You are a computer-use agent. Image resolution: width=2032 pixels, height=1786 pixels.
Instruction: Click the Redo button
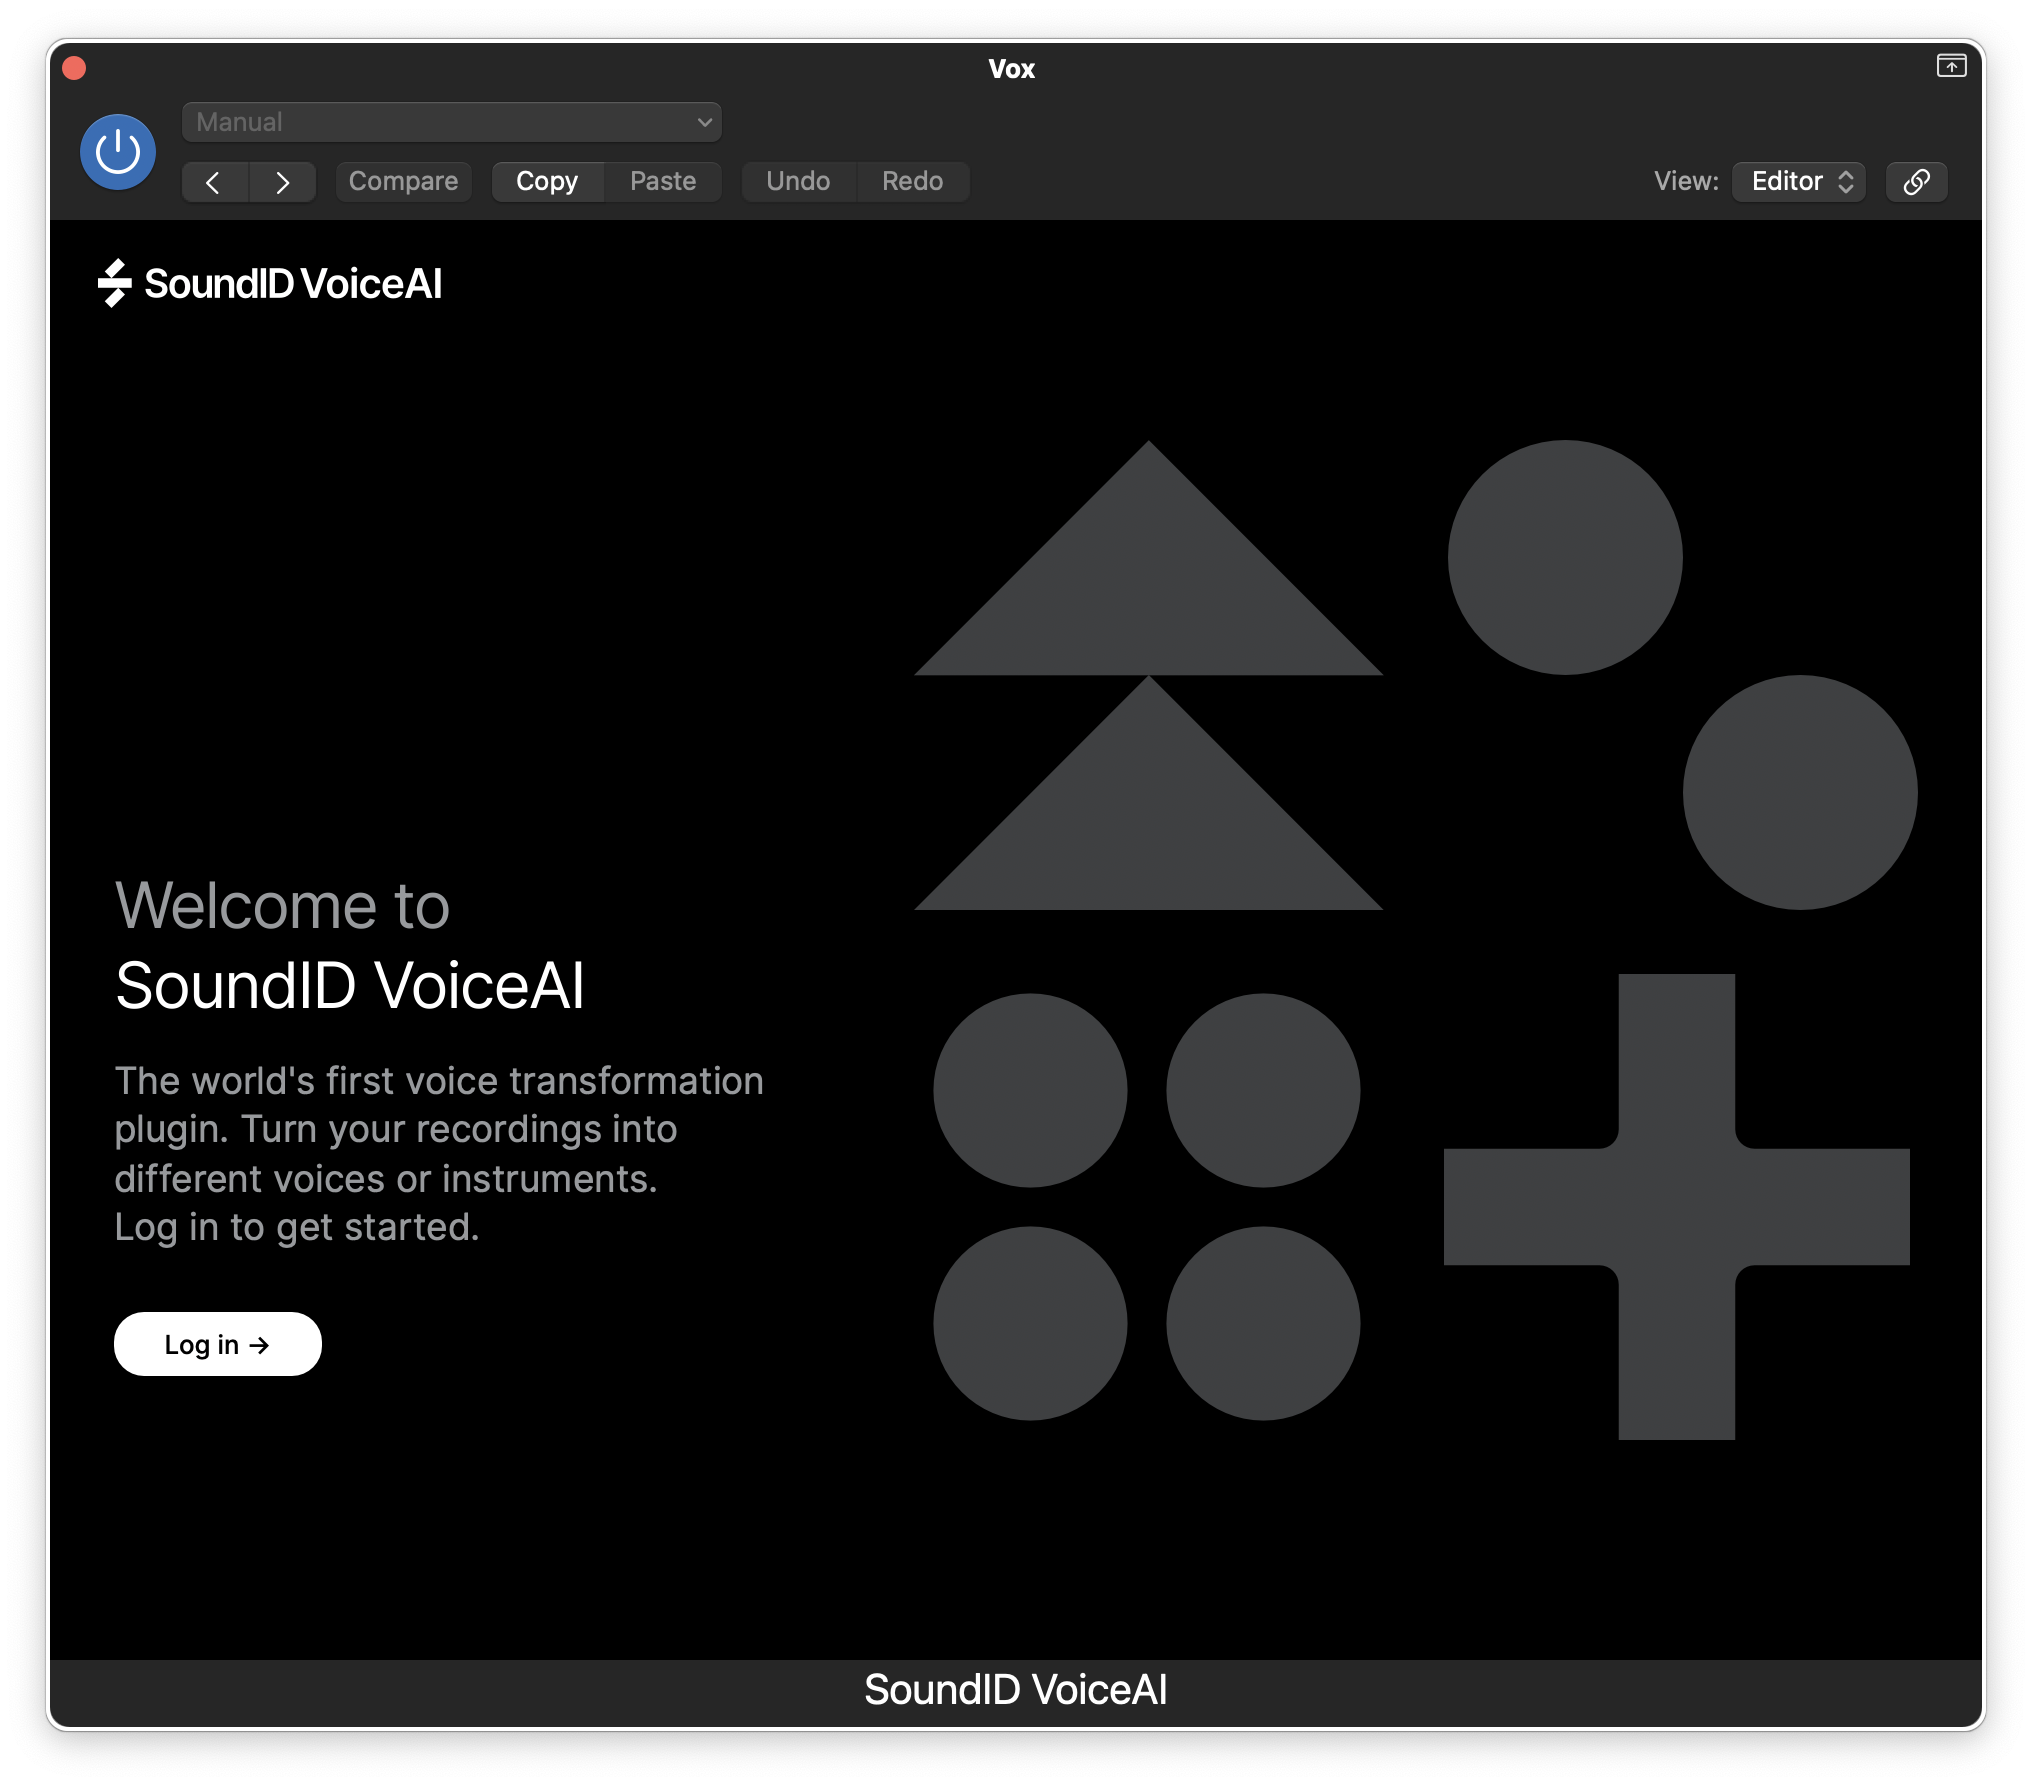[x=911, y=180]
